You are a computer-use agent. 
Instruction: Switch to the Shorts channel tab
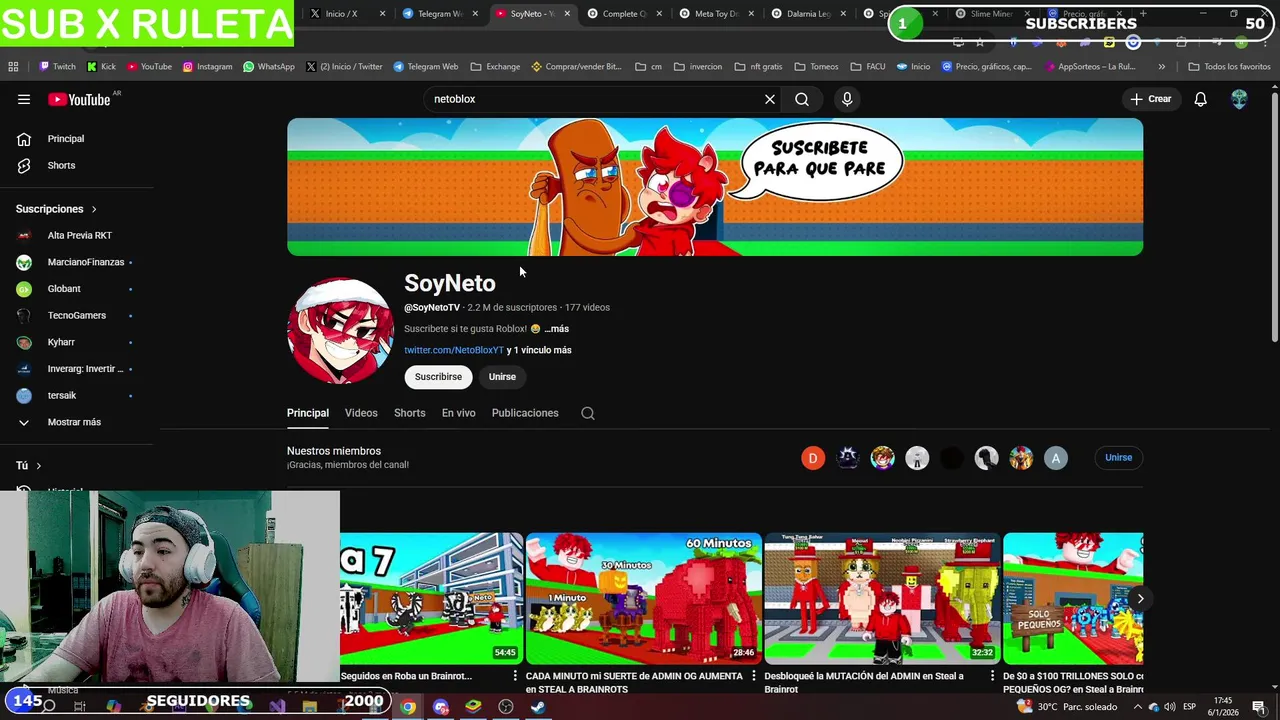point(409,413)
